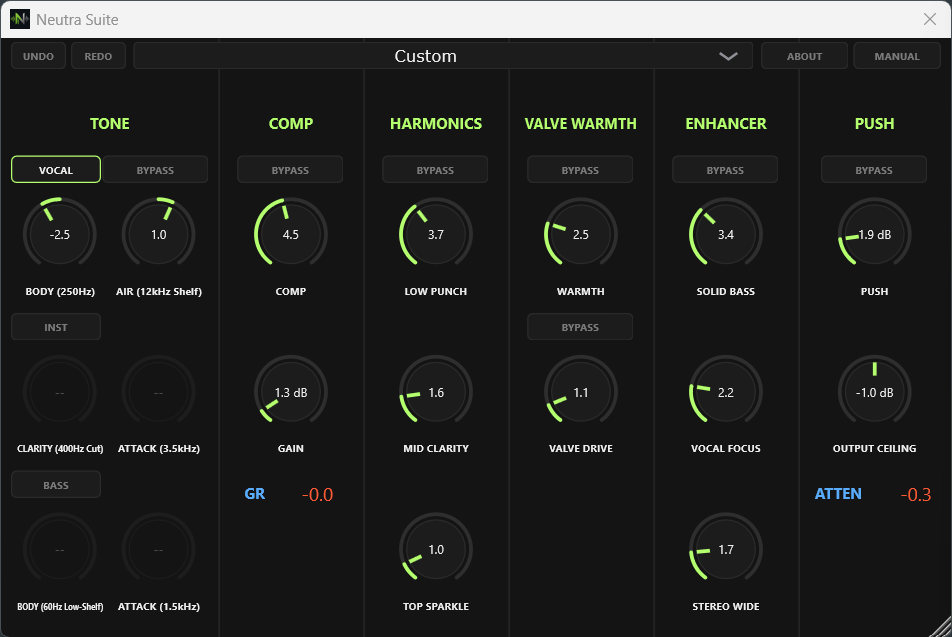Click the ATTEN meter value -0.3
Image resolution: width=952 pixels, height=637 pixels.
coord(916,494)
